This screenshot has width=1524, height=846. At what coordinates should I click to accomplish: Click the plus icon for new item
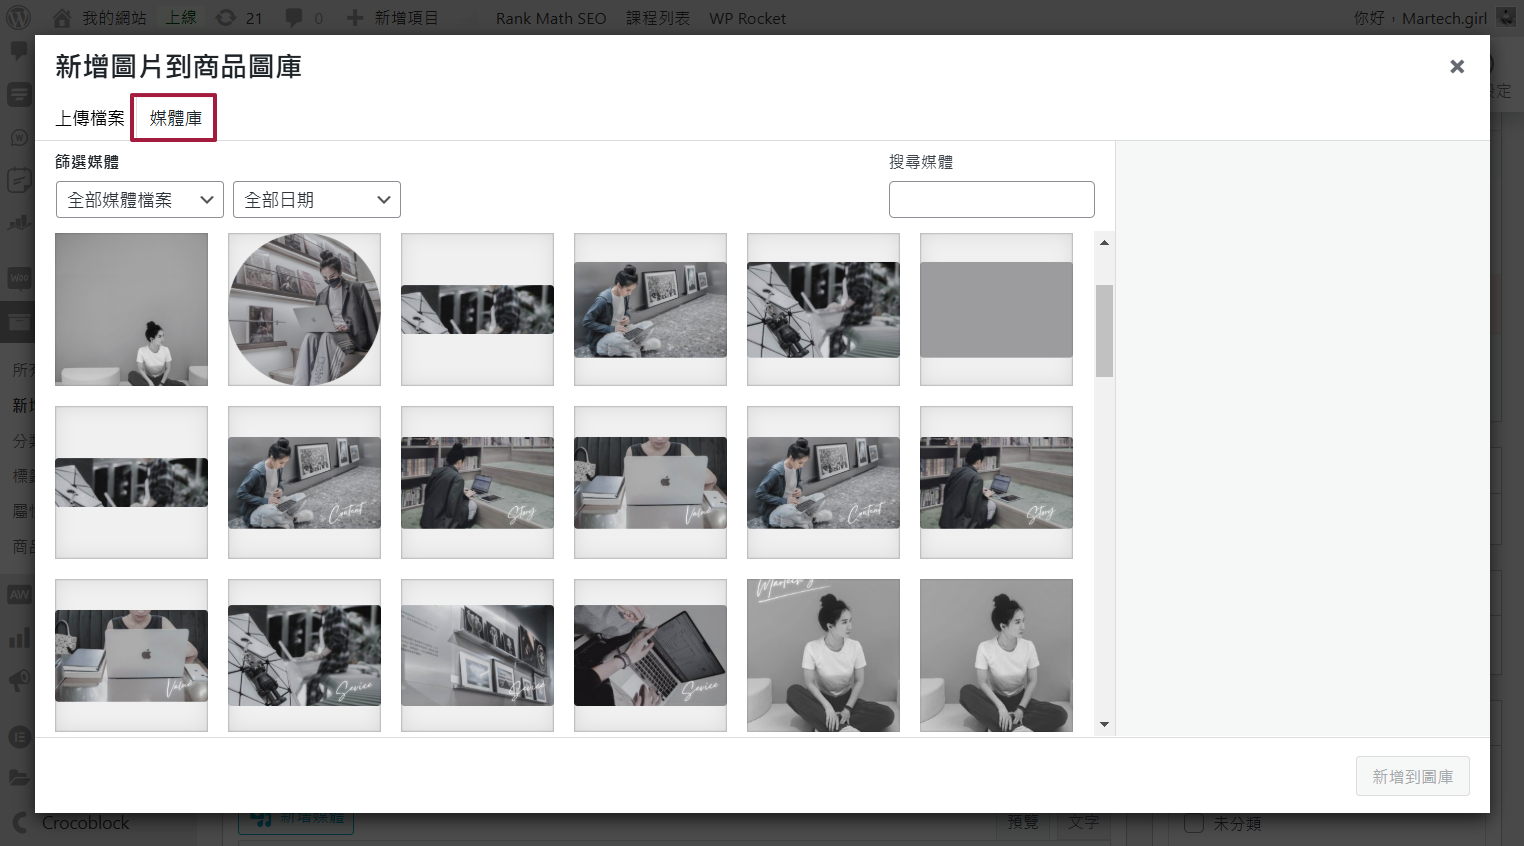pos(355,18)
